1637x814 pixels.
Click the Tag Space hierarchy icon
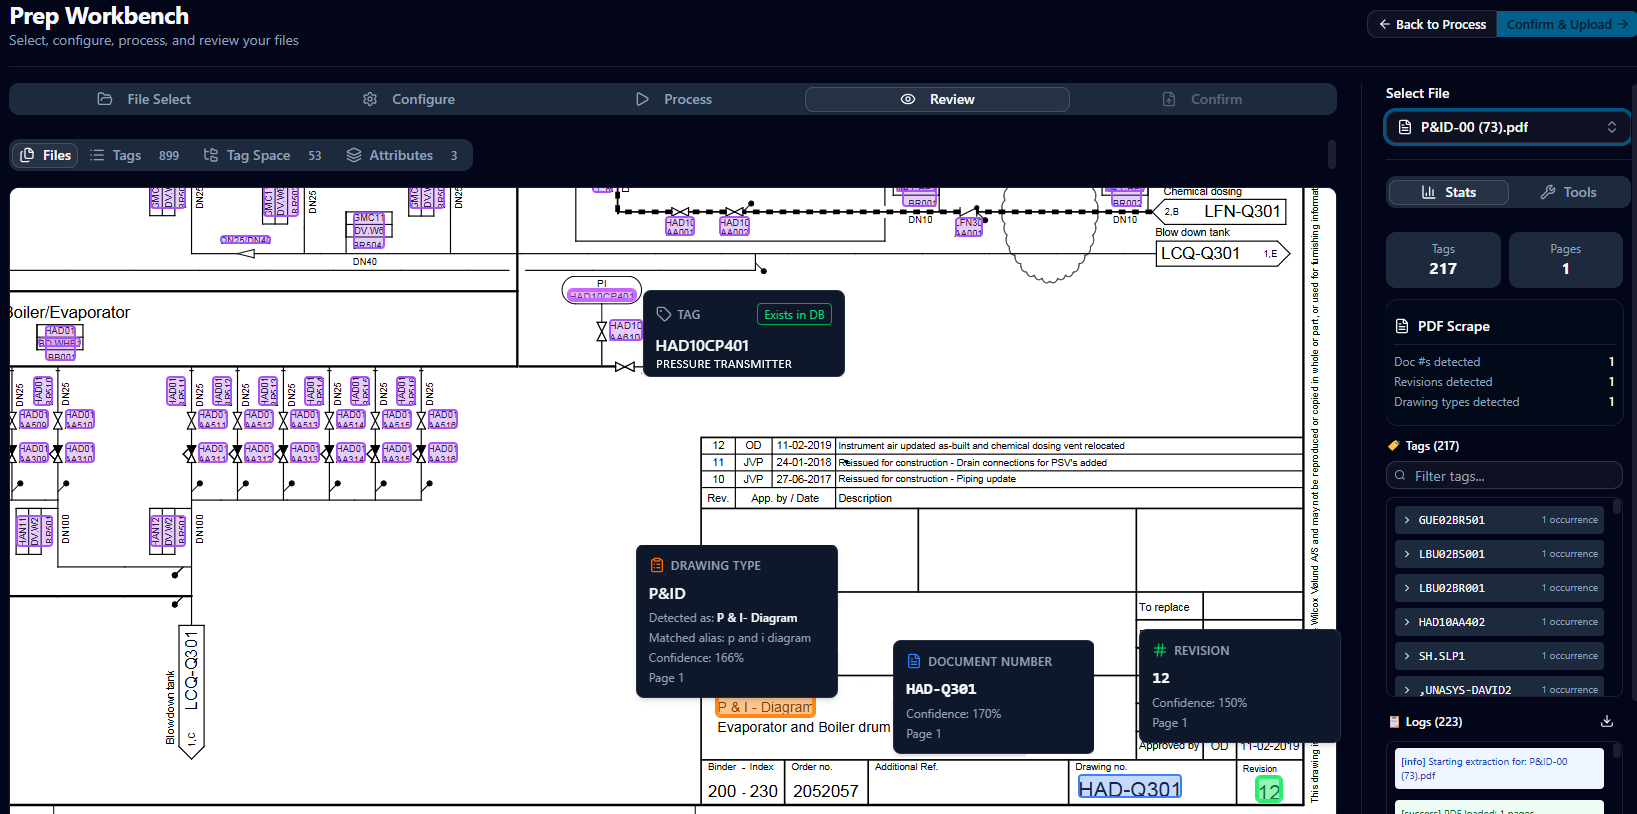211,155
